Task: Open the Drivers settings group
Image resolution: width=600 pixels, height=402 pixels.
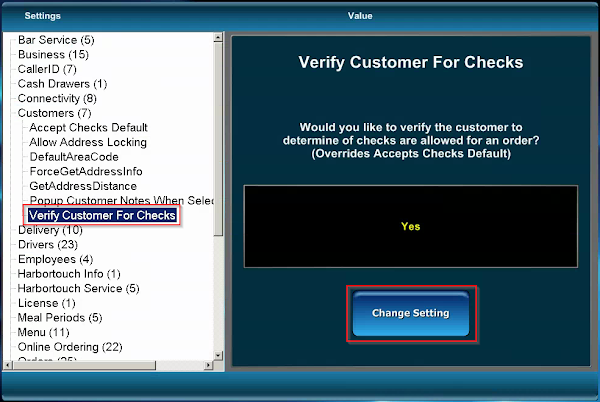Action: pyautogui.click(x=48, y=245)
